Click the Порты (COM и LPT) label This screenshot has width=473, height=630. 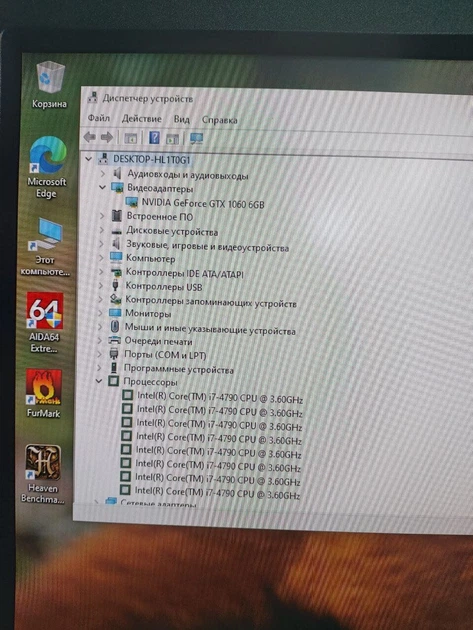165,355
